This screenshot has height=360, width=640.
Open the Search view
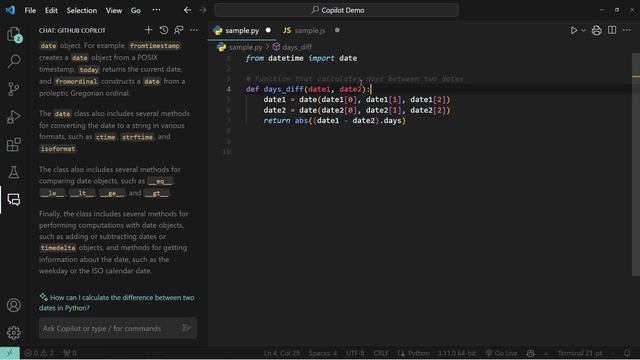pyautogui.click(x=14, y=61)
